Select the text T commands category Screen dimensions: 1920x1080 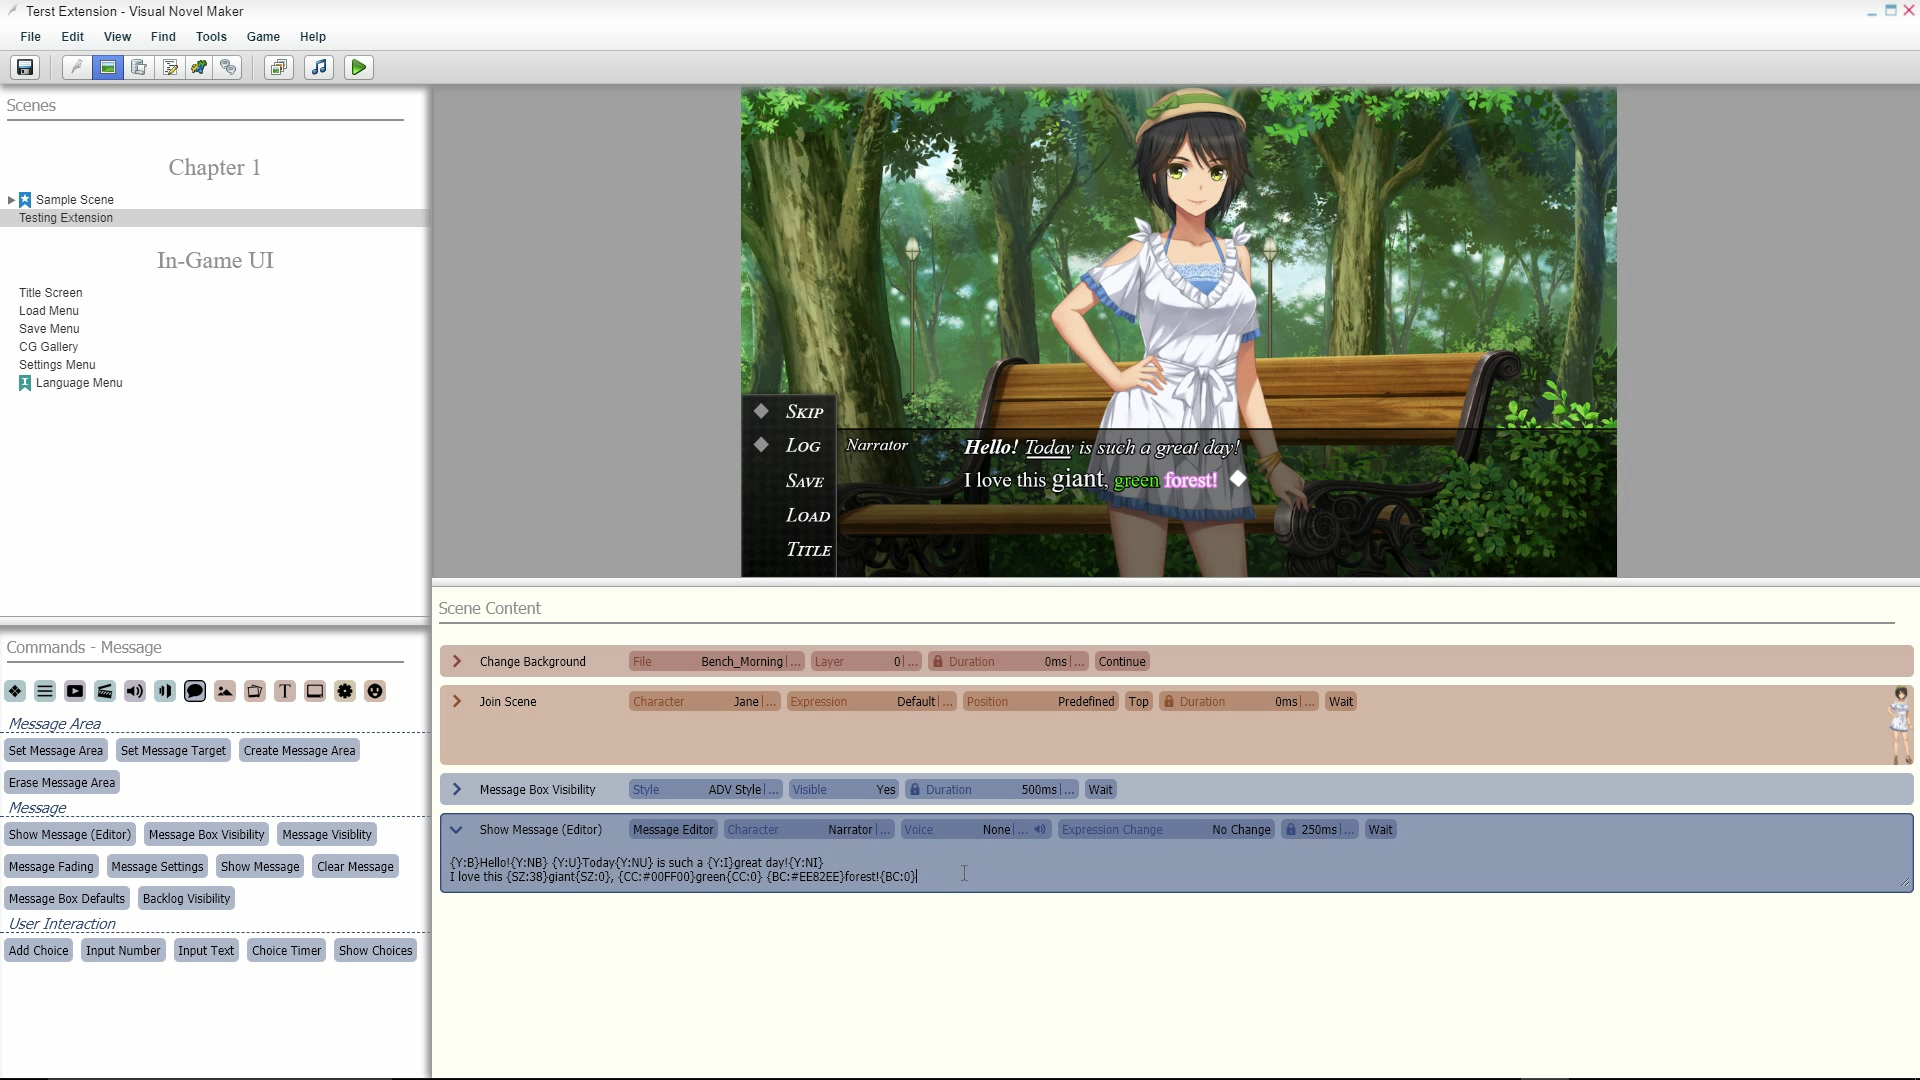(x=285, y=691)
